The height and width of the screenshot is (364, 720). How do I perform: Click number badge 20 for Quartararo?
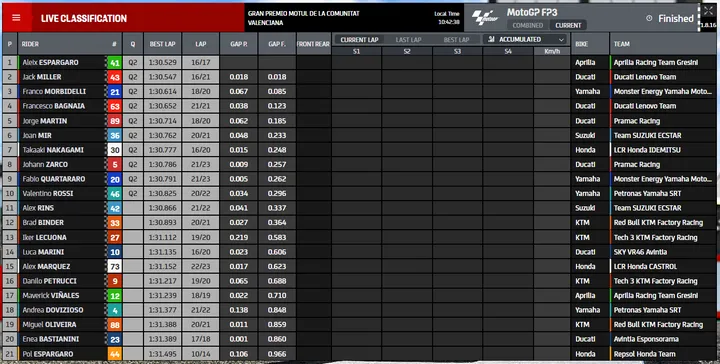pos(114,179)
